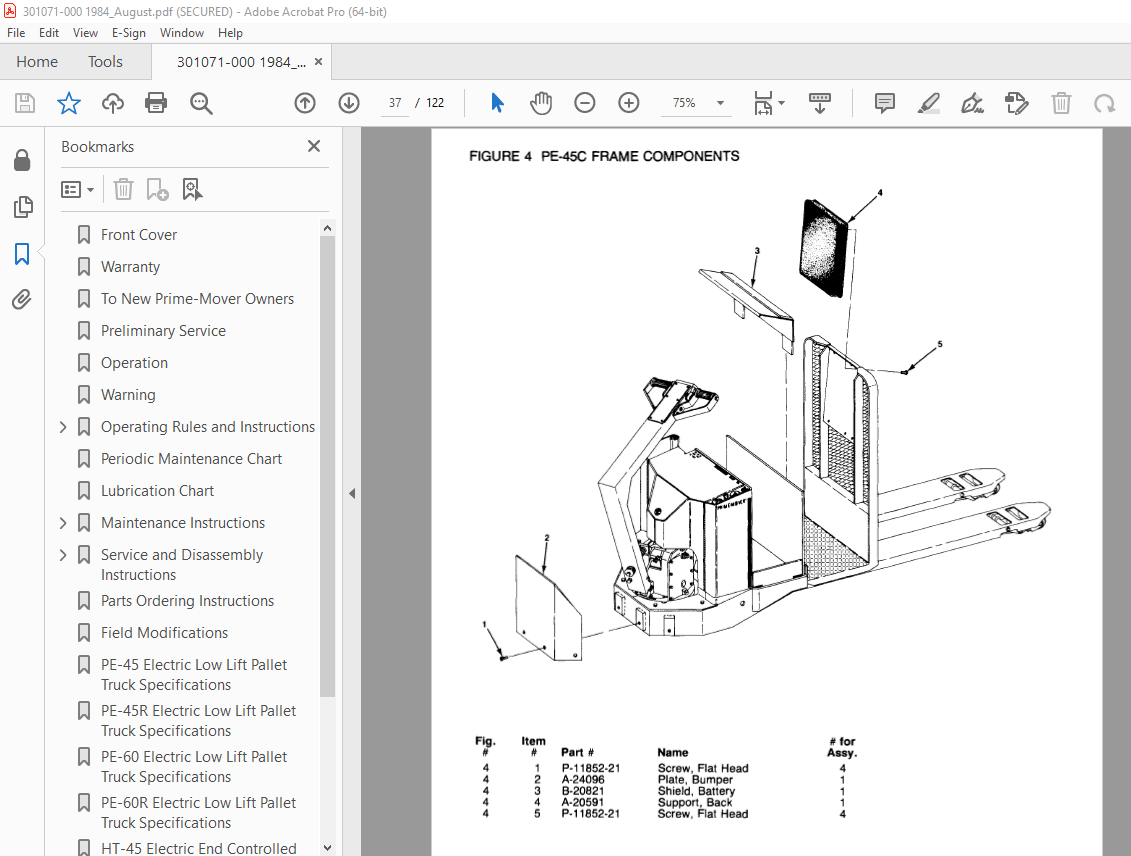Select the Highlight text tool
This screenshot has height=856, width=1131.
pos(928,102)
